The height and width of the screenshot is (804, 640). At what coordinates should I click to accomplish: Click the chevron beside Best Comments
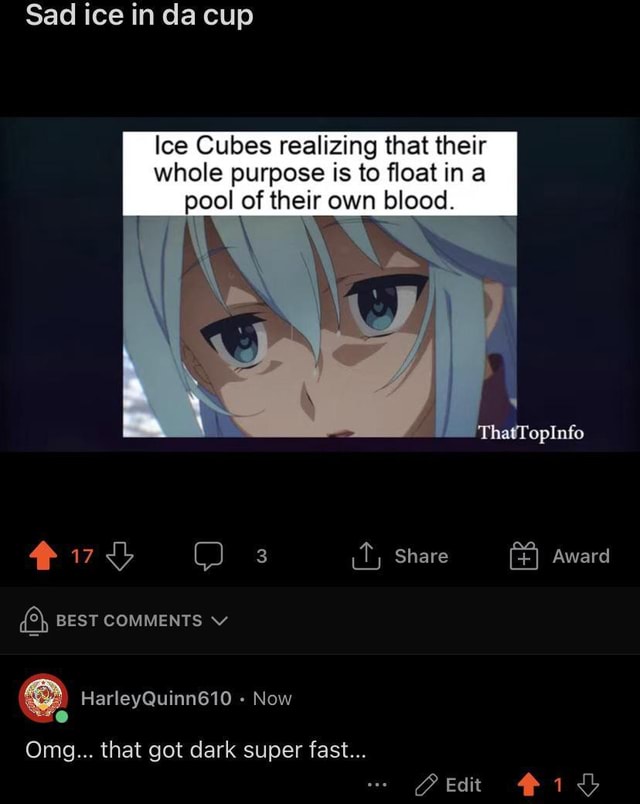click(219, 621)
